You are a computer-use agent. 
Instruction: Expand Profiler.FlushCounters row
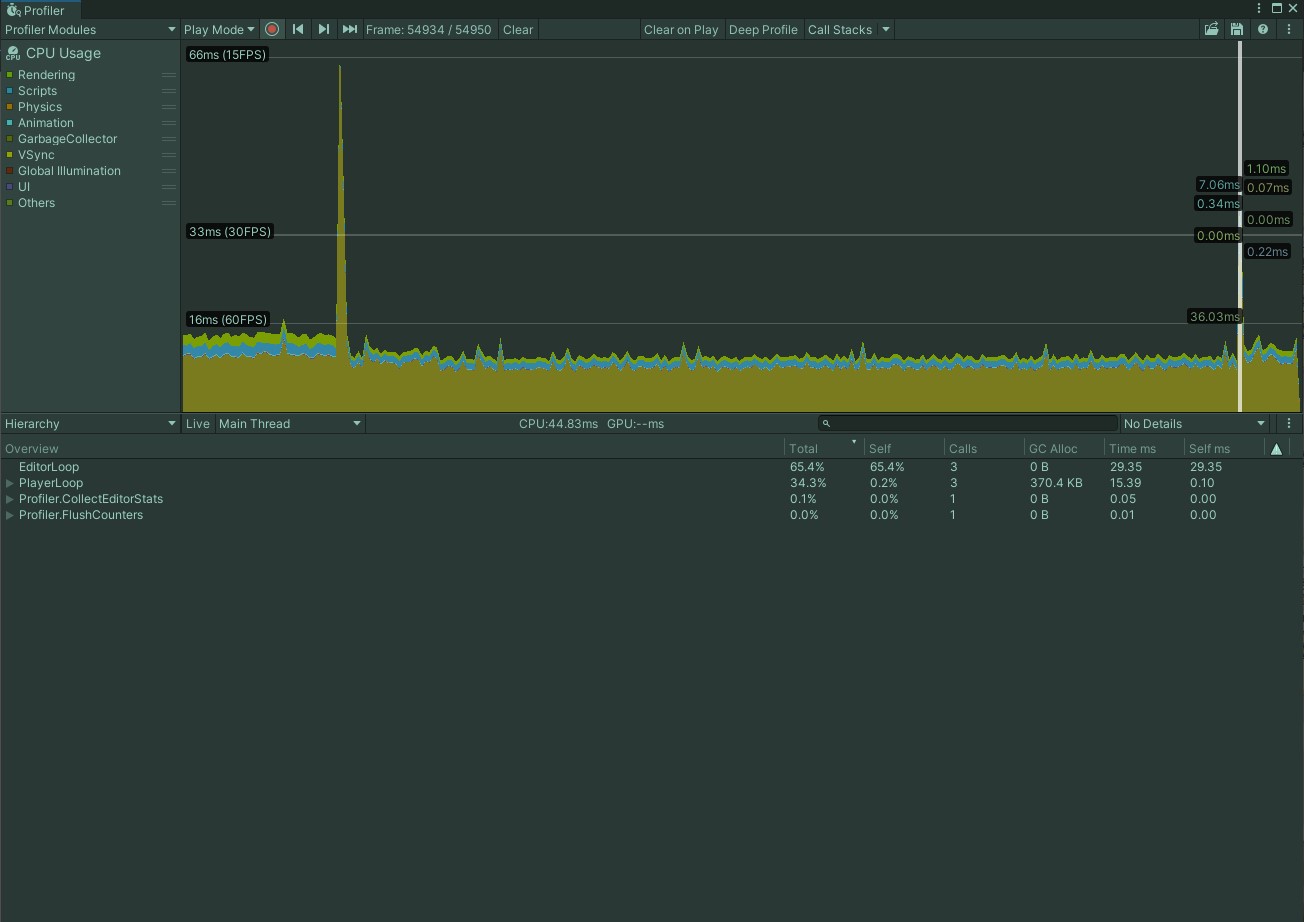point(10,515)
